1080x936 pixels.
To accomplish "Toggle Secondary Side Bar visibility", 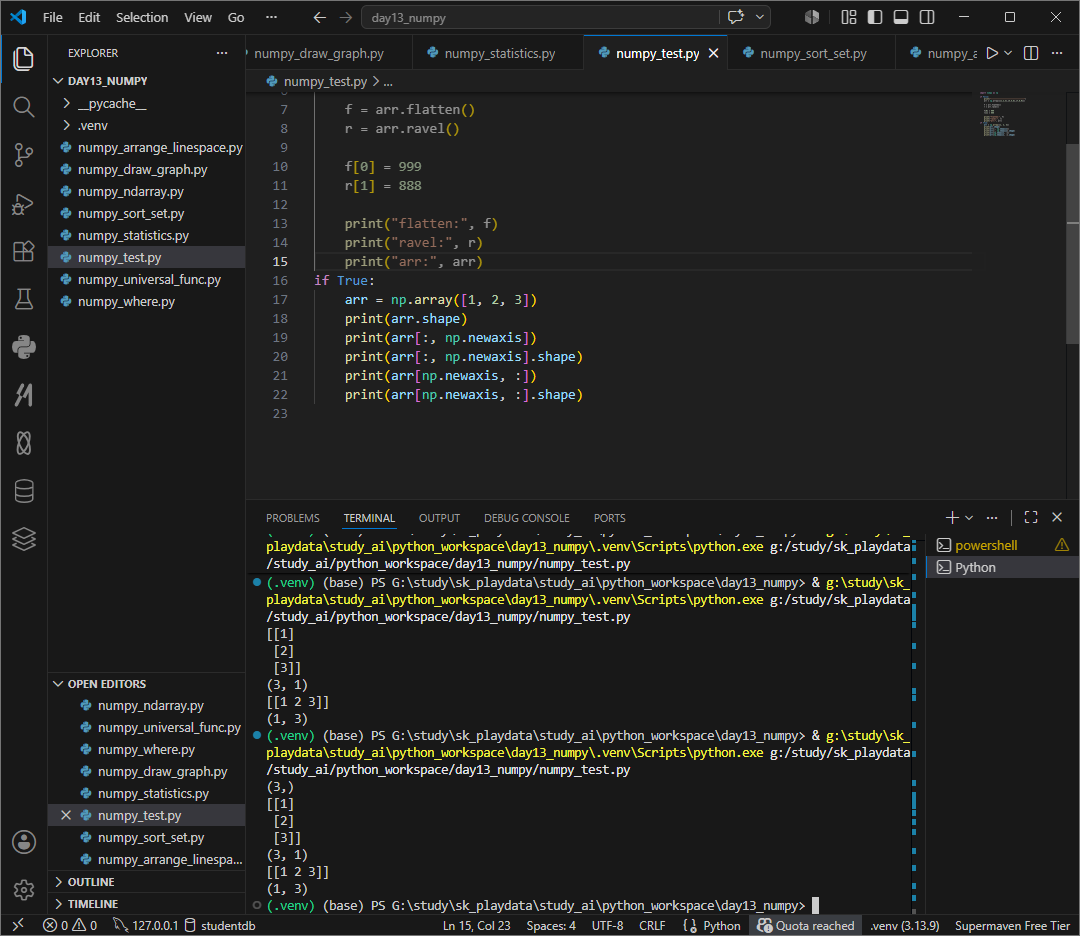I will [927, 17].
